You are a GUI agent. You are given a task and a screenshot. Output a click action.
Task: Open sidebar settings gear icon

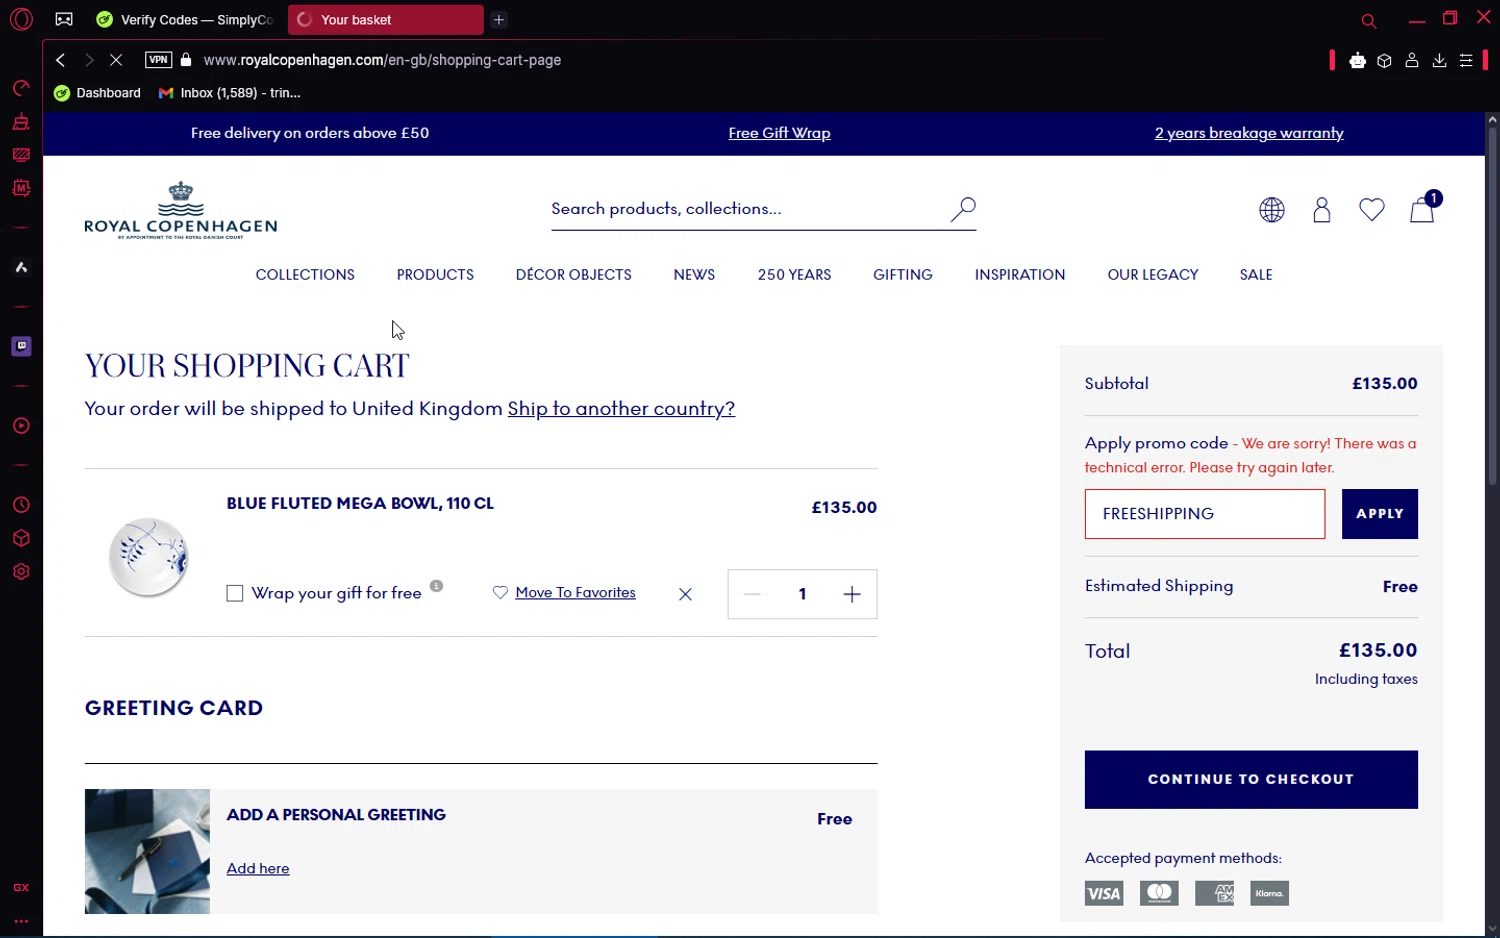[x=21, y=572]
